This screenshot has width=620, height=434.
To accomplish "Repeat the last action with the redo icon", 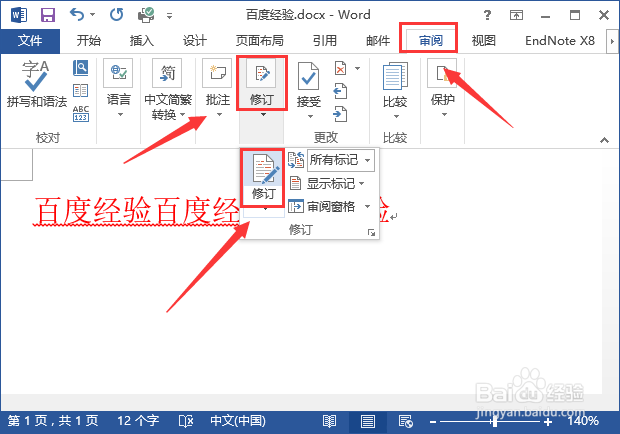I will [x=116, y=15].
